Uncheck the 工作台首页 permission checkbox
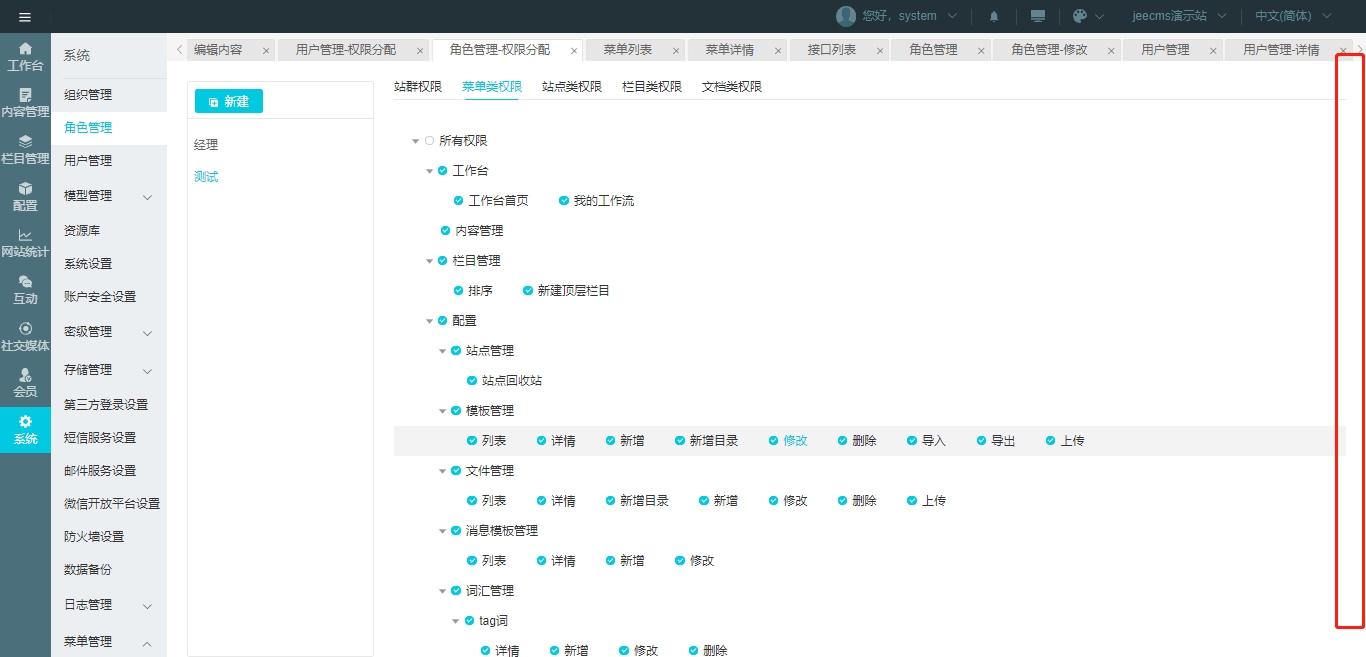Image resolution: width=1366 pixels, height=657 pixels. click(459, 201)
